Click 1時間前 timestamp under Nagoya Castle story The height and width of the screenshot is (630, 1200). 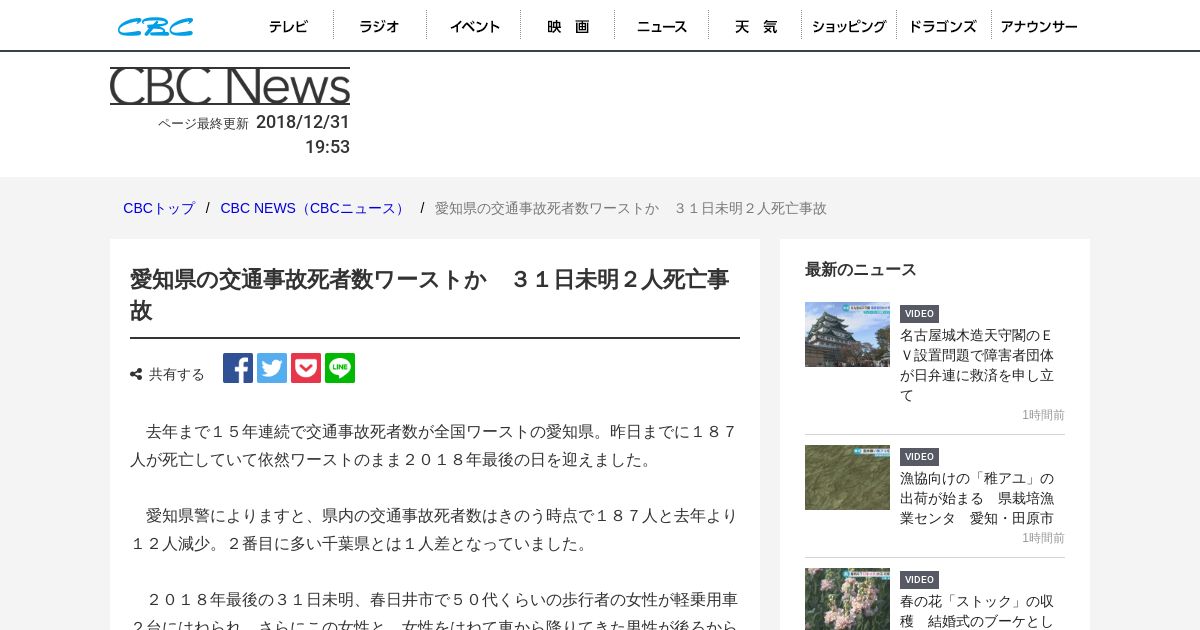1043,415
